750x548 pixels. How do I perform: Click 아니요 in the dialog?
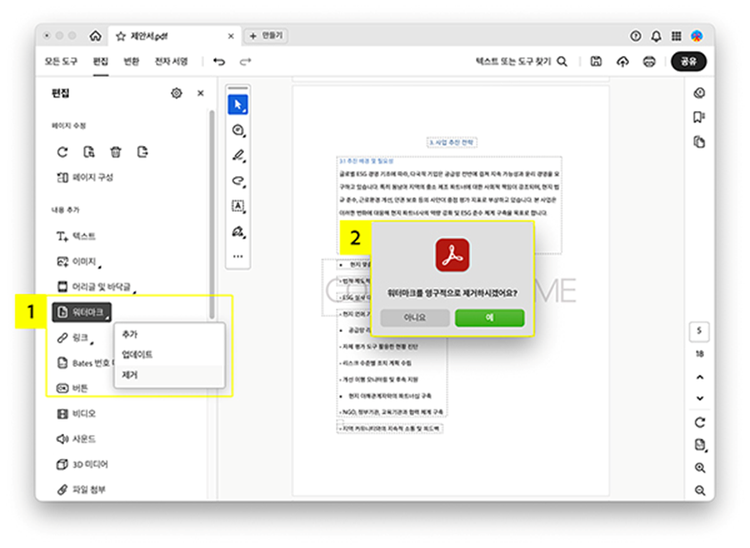[x=415, y=318]
